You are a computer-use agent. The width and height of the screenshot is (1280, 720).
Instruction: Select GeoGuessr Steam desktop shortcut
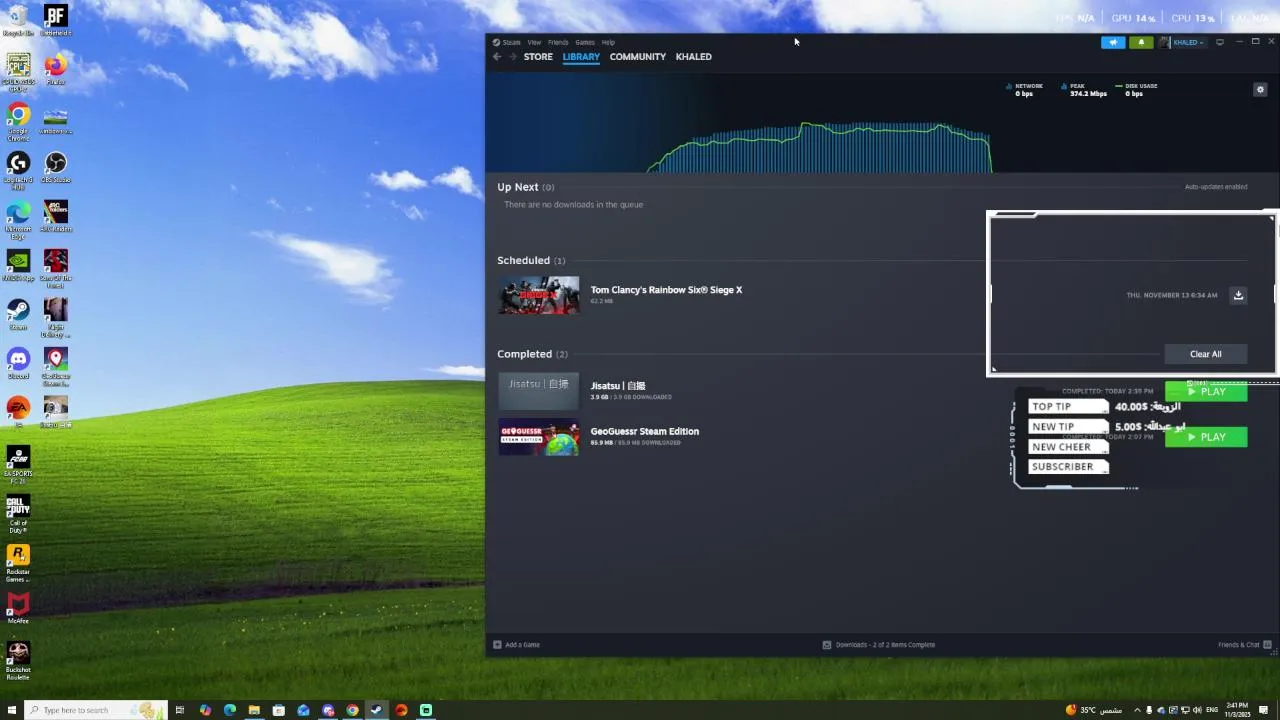55,367
